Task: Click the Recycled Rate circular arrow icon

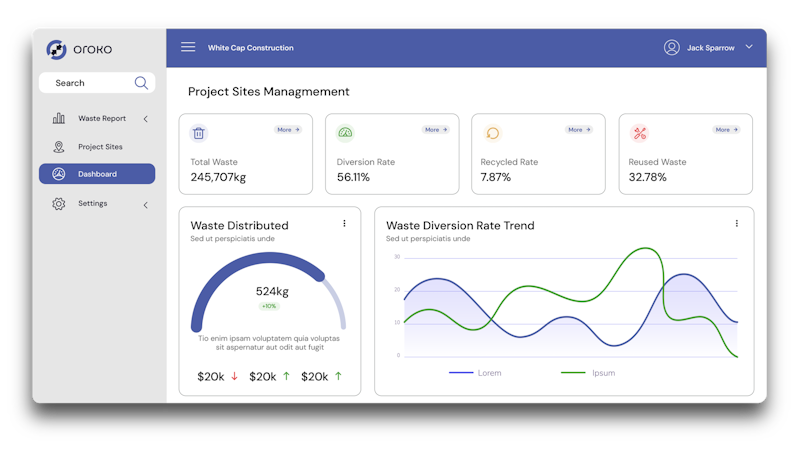Action: point(492,133)
